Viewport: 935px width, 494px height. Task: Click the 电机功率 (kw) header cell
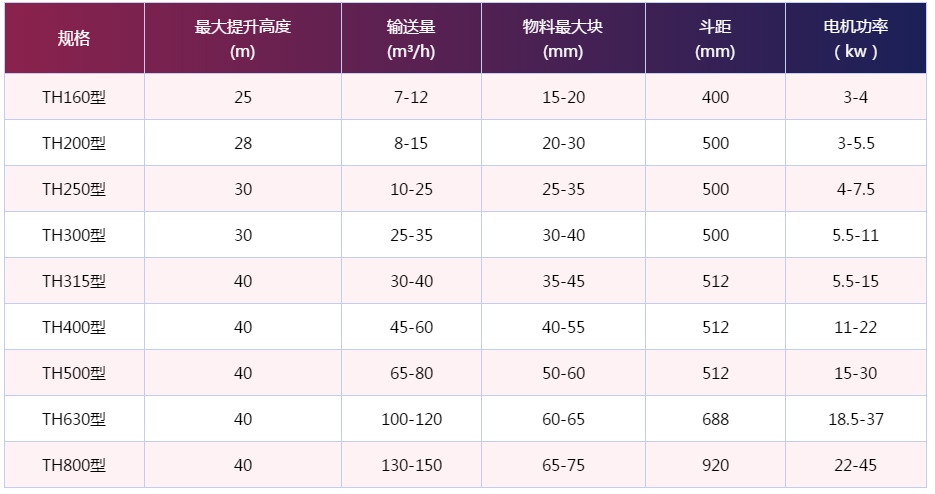click(855, 39)
